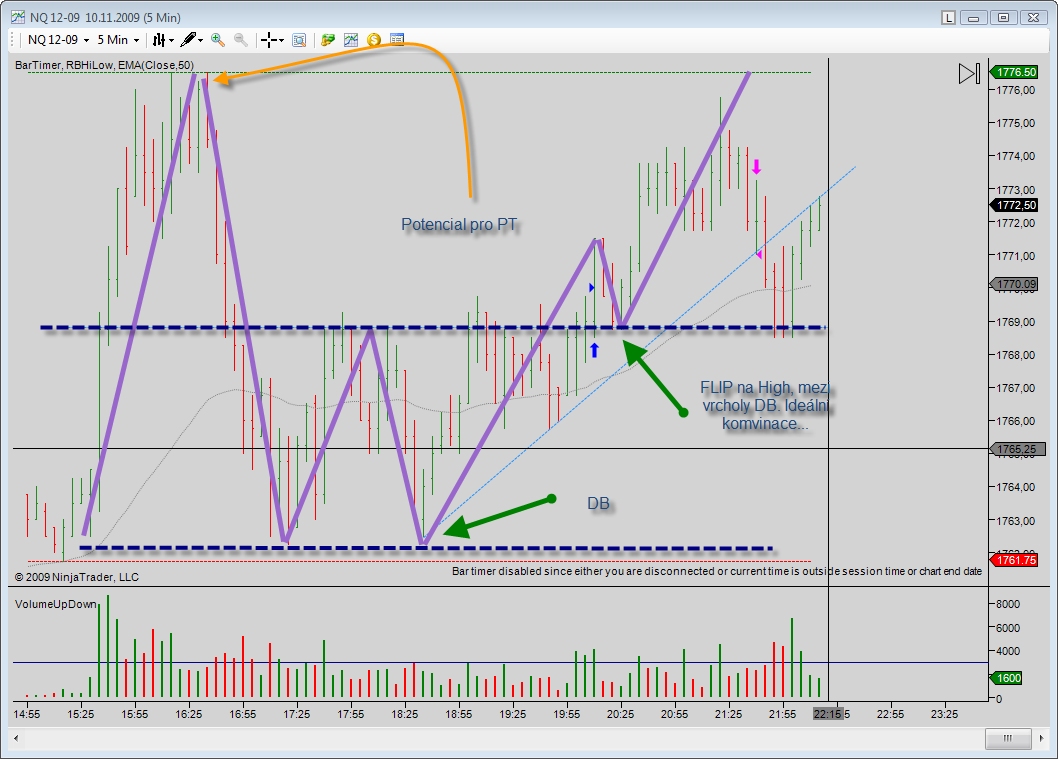The height and width of the screenshot is (759, 1058).
Task: Click the 'BarTimer, RBHiLow, EMA(Close,50)' indicator label
Action: (105, 65)
